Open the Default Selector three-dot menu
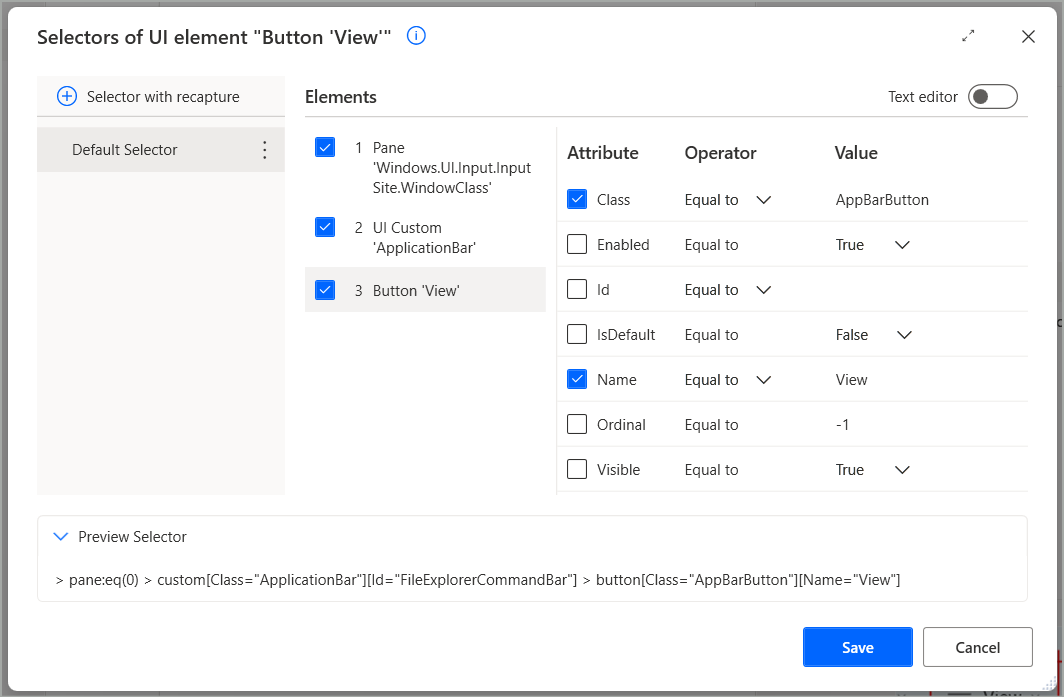The image size is (1064, 697). [265, 150]
